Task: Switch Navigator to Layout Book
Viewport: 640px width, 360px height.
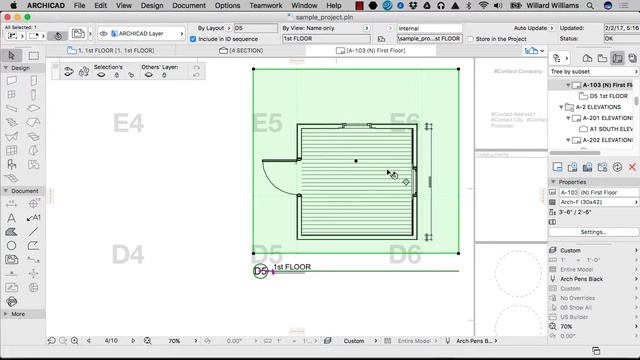Action: point(618,58)
